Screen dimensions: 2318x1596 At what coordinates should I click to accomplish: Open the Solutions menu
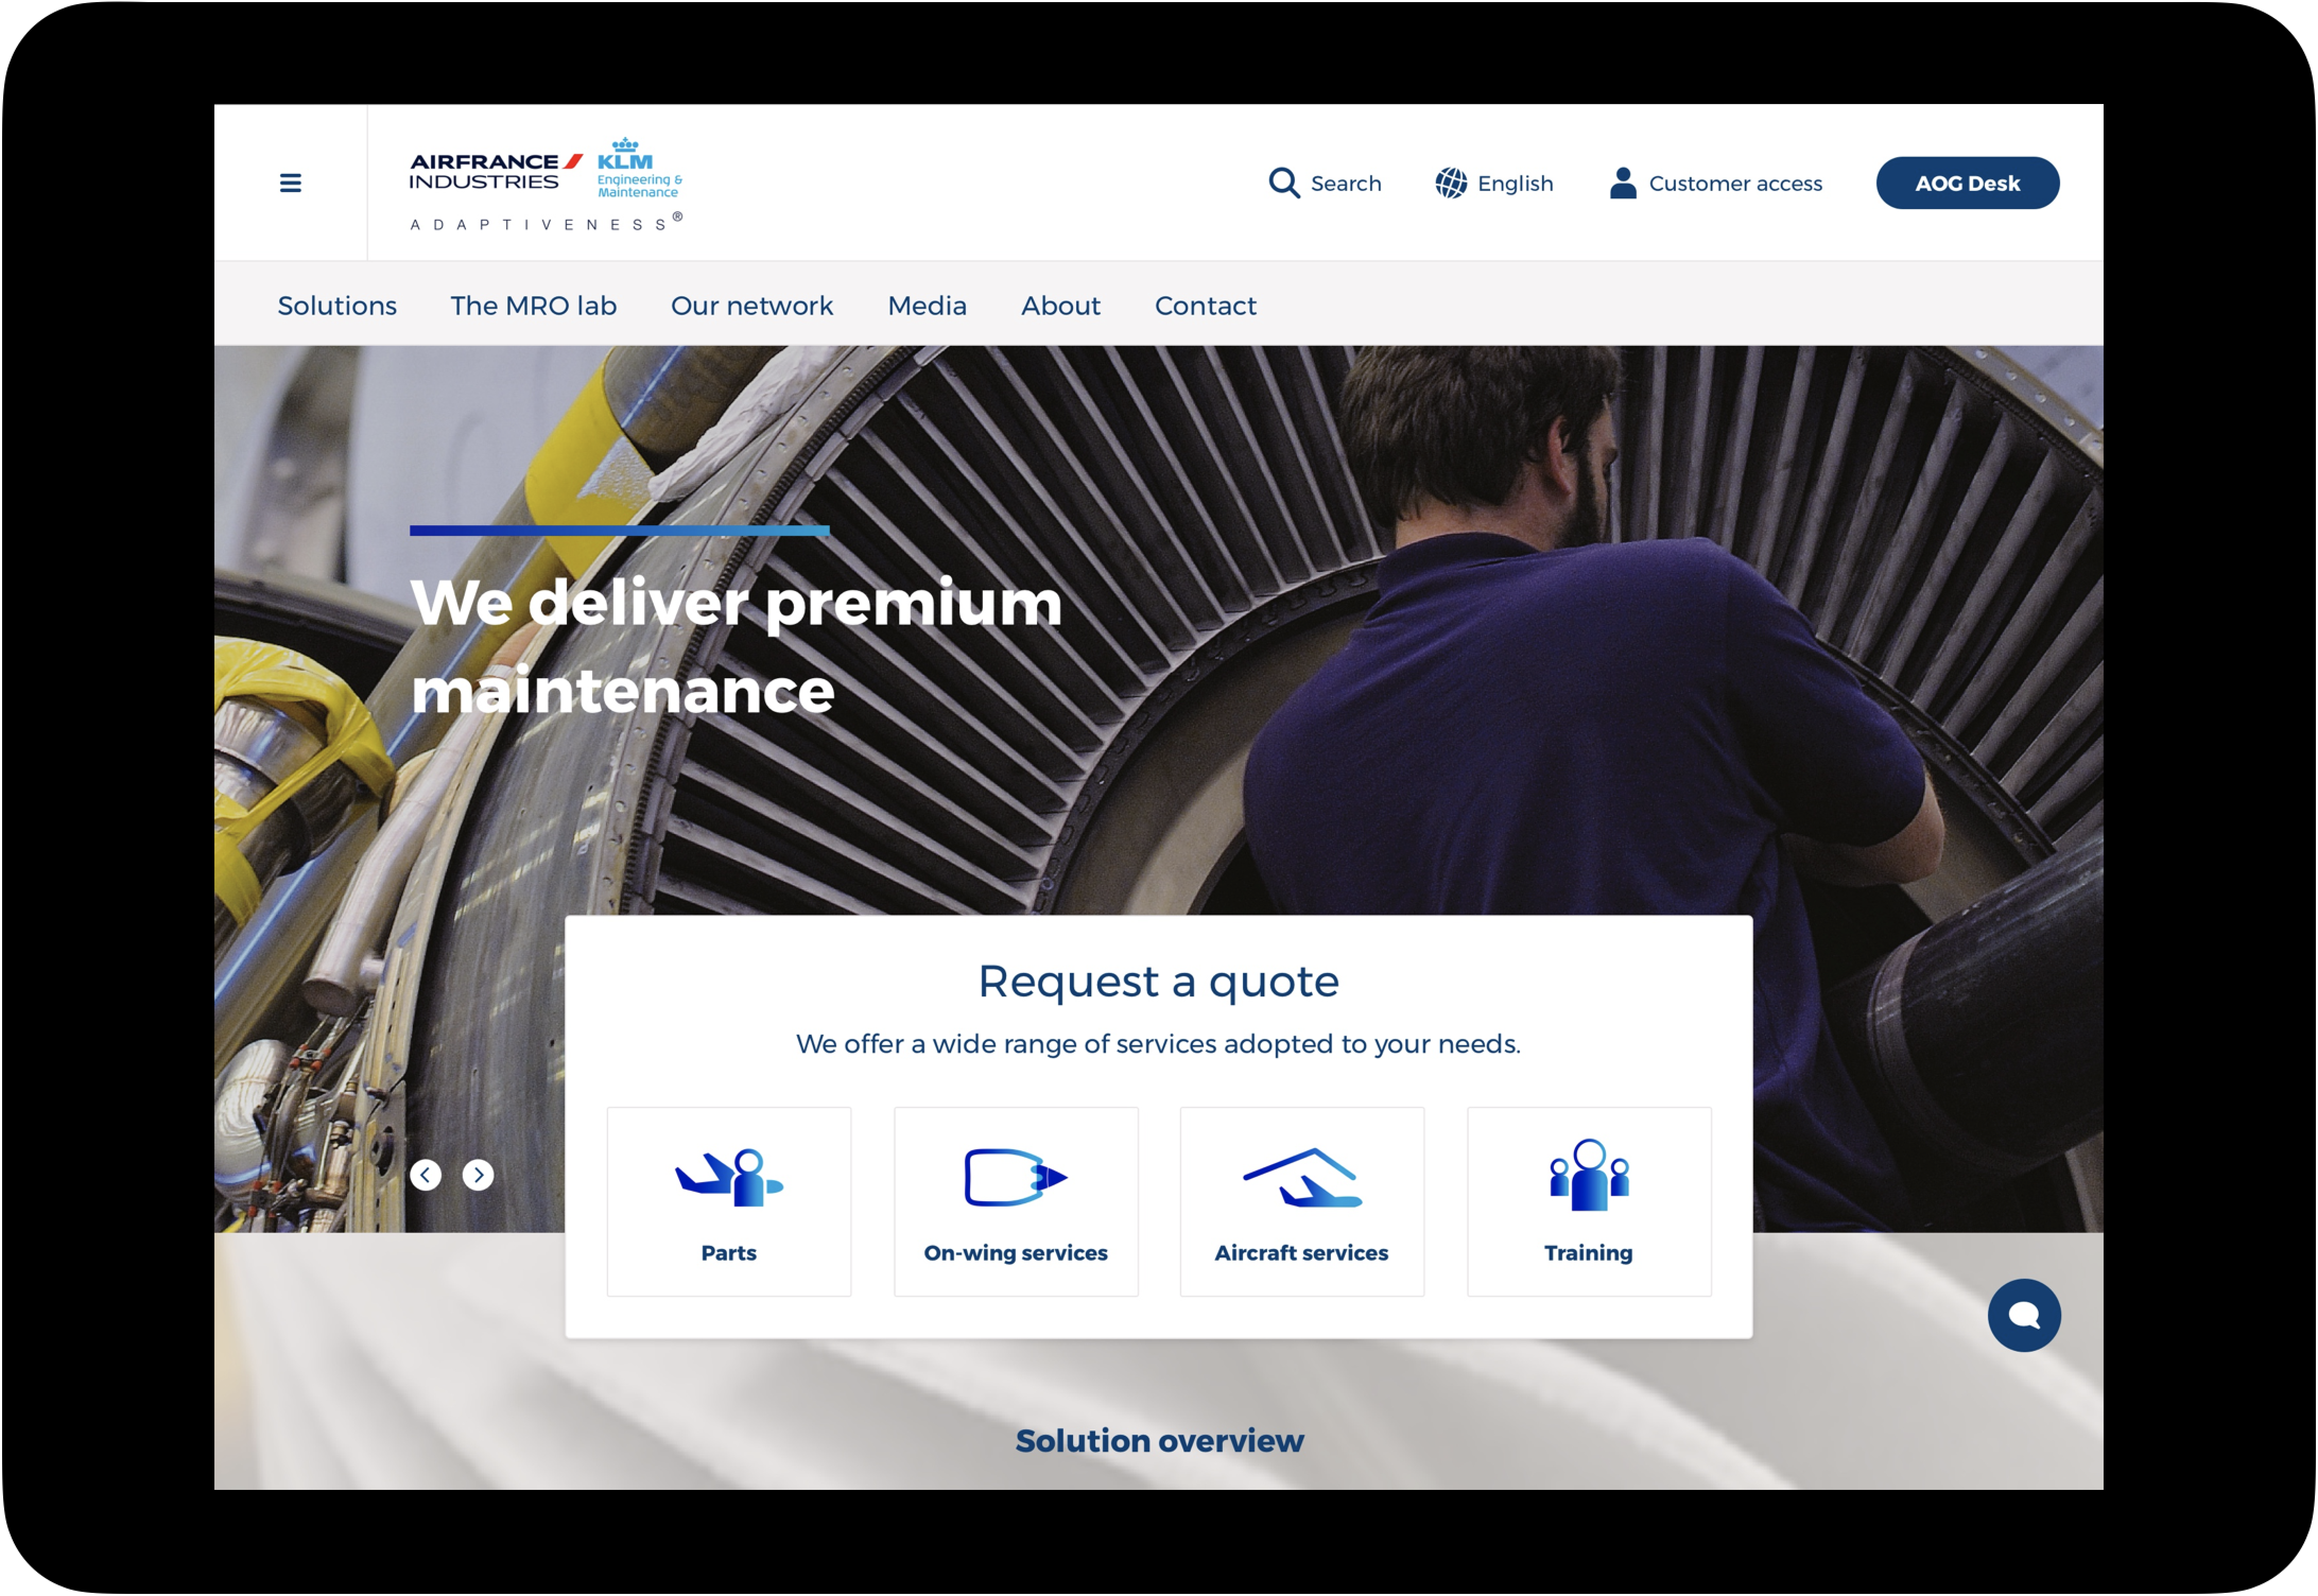click(337, 305)
